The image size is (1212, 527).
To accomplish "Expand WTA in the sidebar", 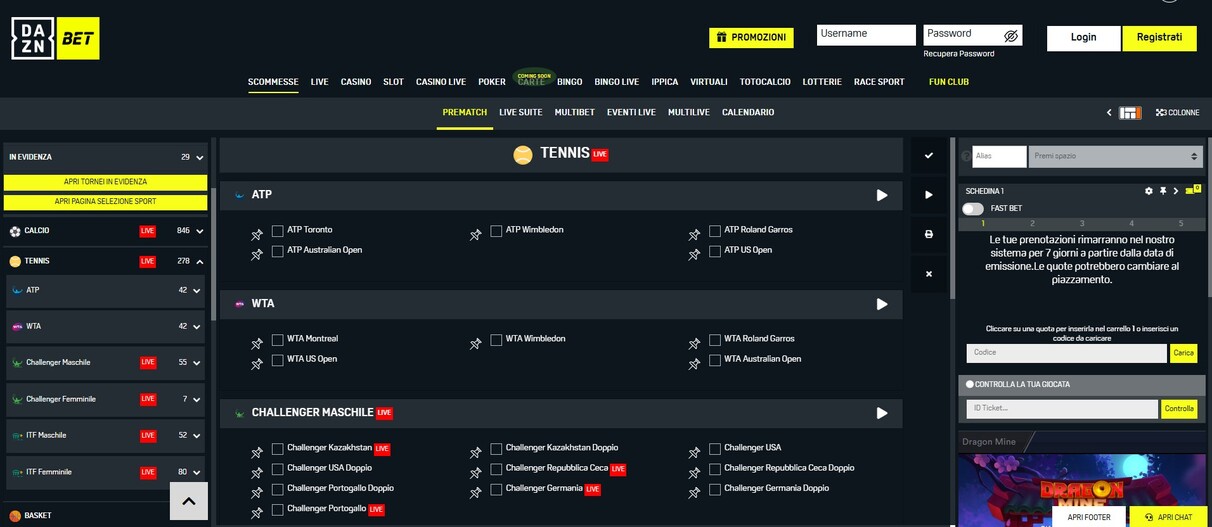I will [105, 326].
